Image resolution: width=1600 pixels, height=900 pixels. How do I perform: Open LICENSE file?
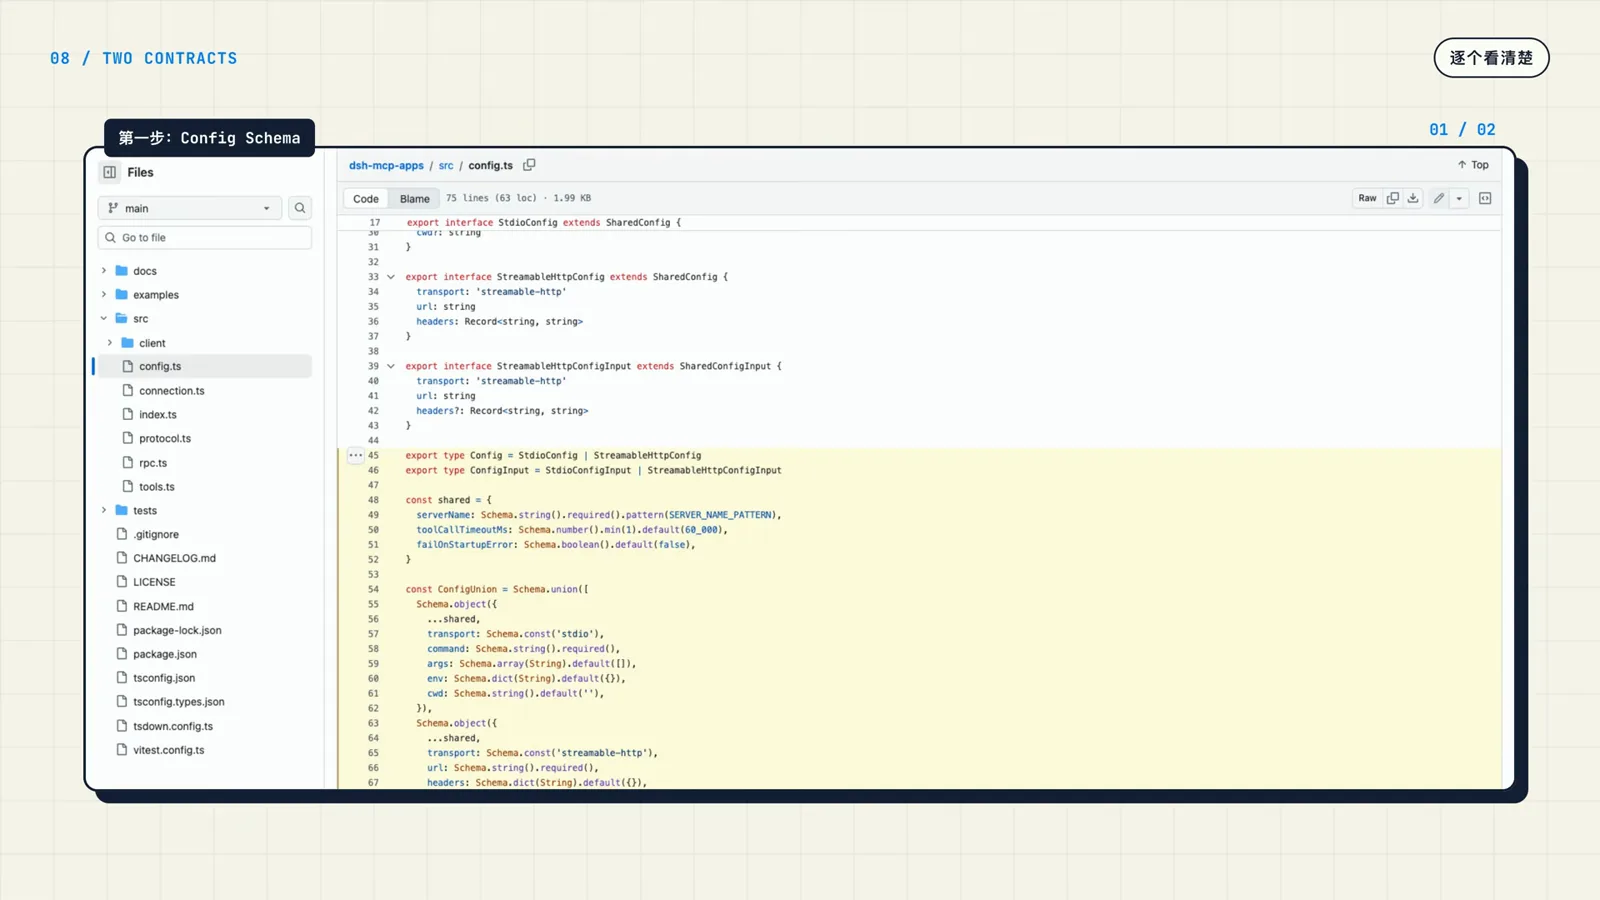pos(154,582)
